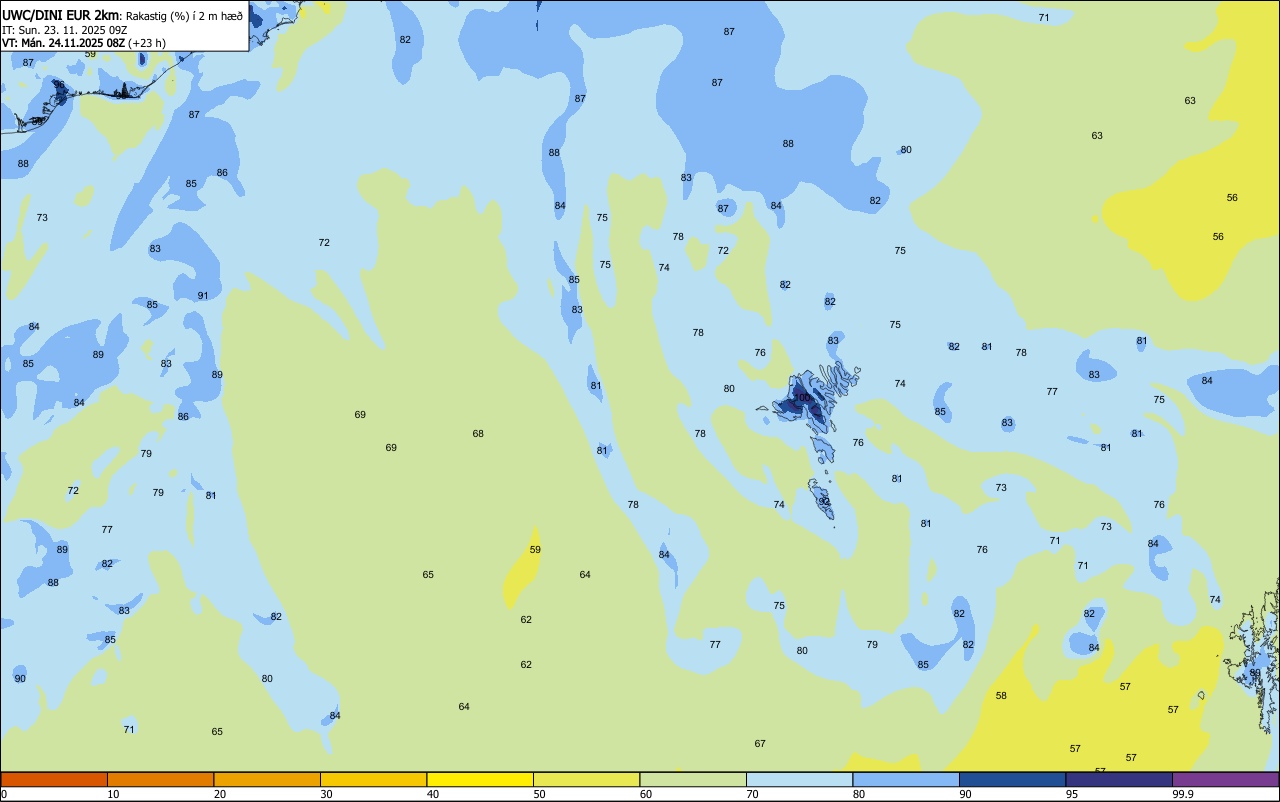The height and width of the screenshot is (802, 1280).
Task: Click the "20" legend tick label
Action: pyautogui.click(x=220, y=794)
